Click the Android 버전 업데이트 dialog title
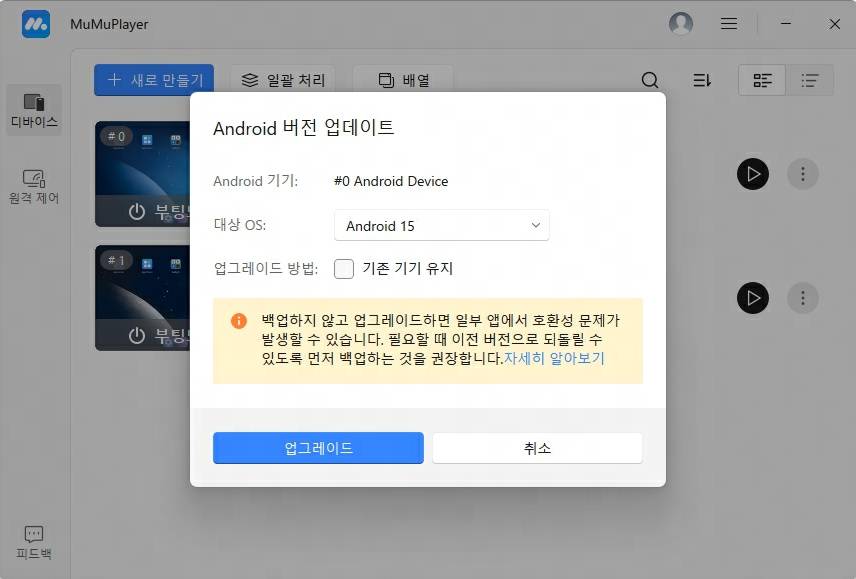 [x=304, y=128]
